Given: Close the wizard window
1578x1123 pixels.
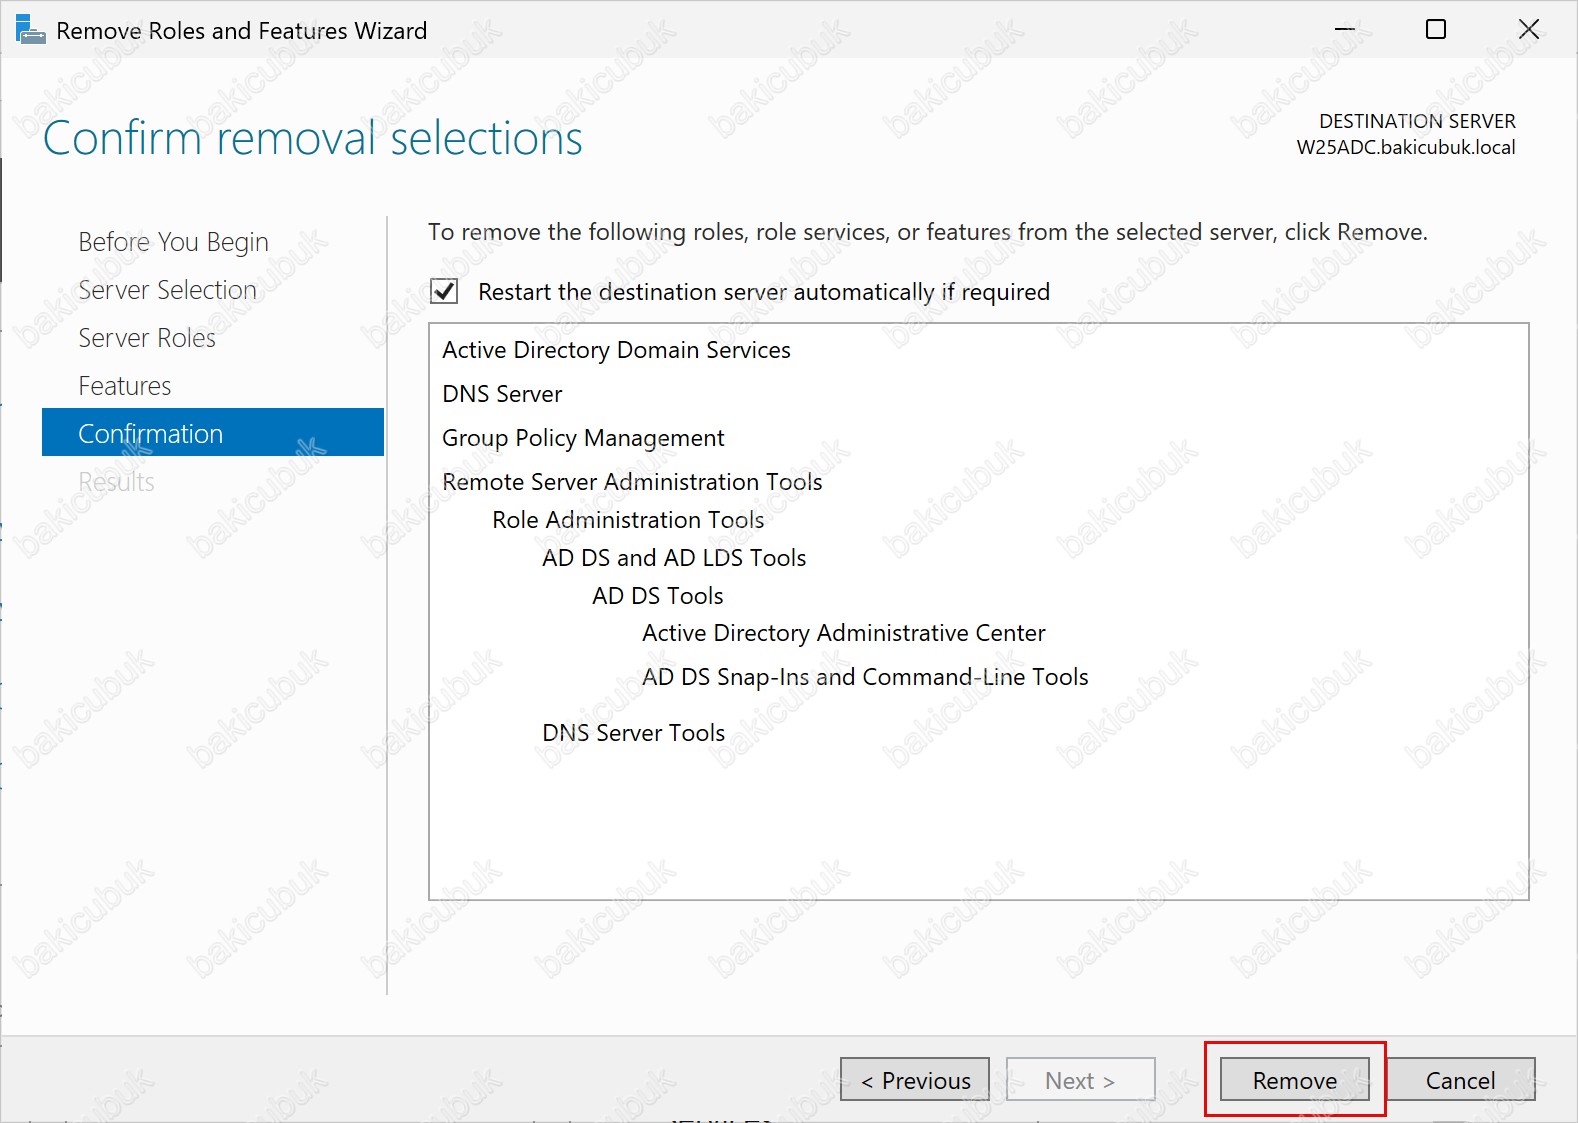Looking at the screenshot, I should click(1529, 30).
